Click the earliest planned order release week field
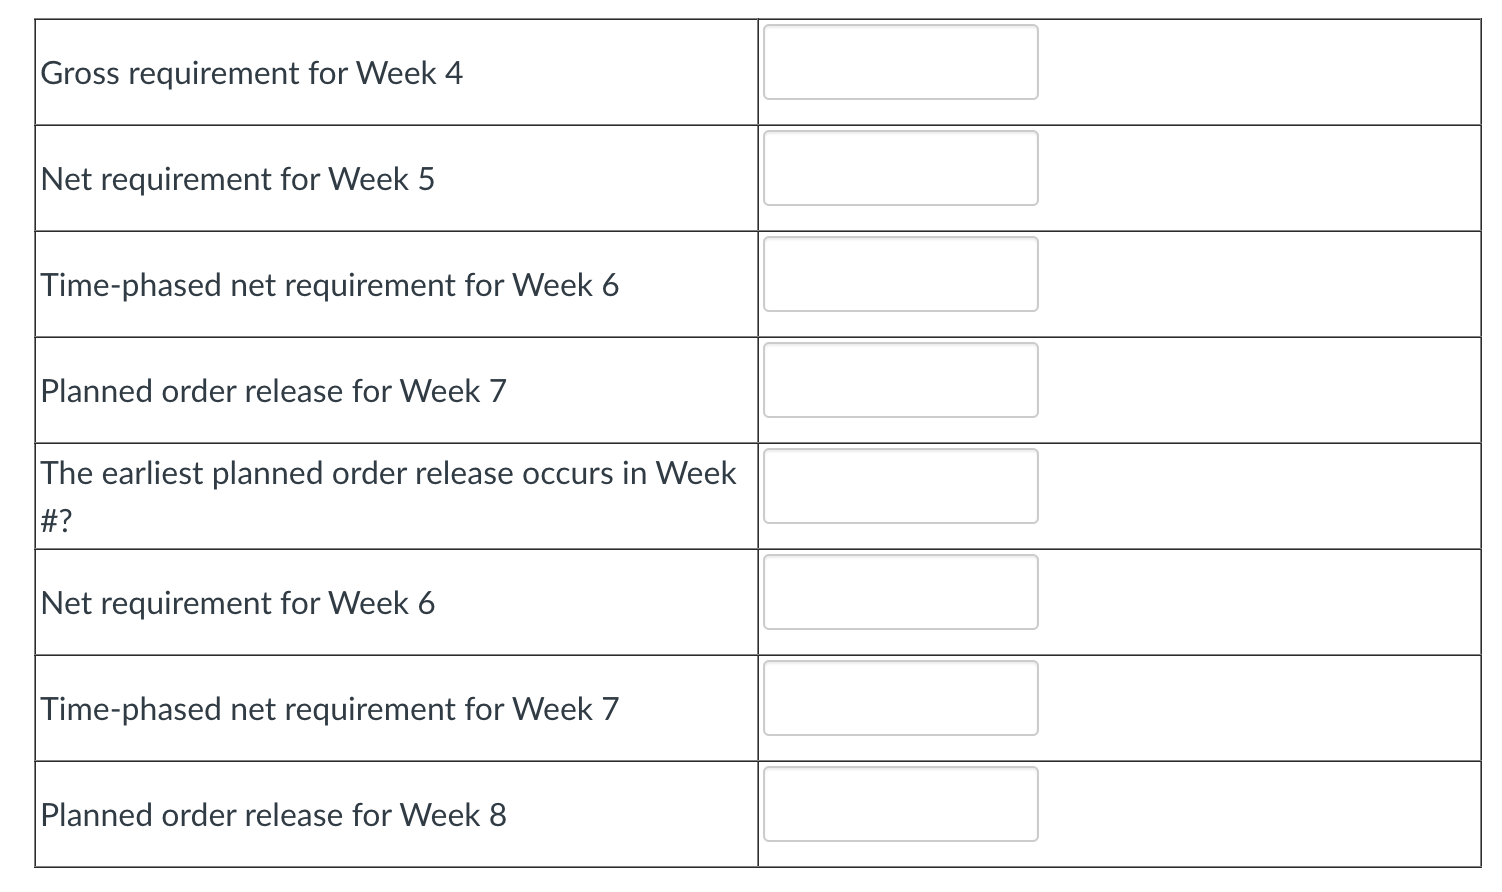This screenshot has height=892, width=1502. (x=900, y=486)
